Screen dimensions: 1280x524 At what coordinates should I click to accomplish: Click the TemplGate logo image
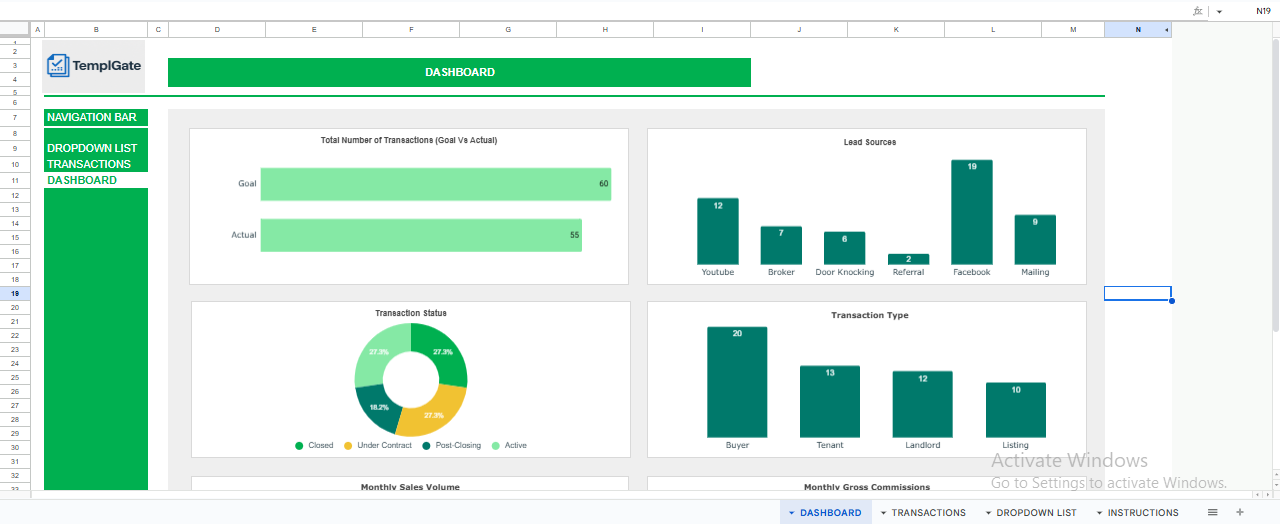[x=95, y=66]
